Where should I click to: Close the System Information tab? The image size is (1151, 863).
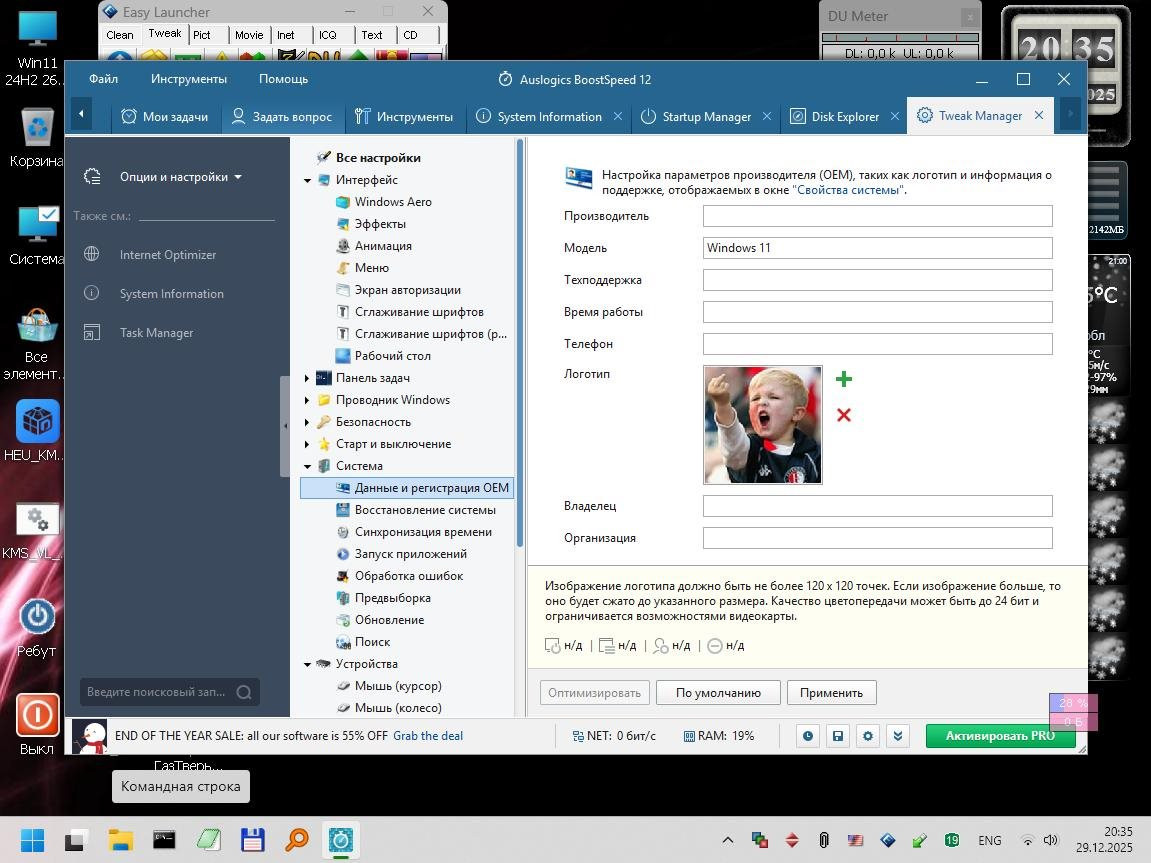point(618,116)
